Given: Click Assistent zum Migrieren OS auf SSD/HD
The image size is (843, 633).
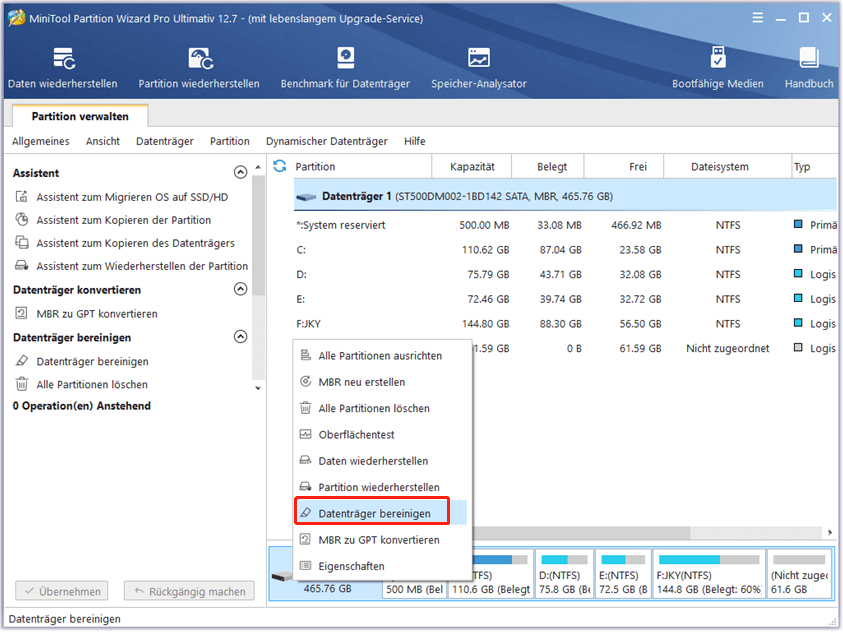Looking at the screenshot, I should point(132,197).
